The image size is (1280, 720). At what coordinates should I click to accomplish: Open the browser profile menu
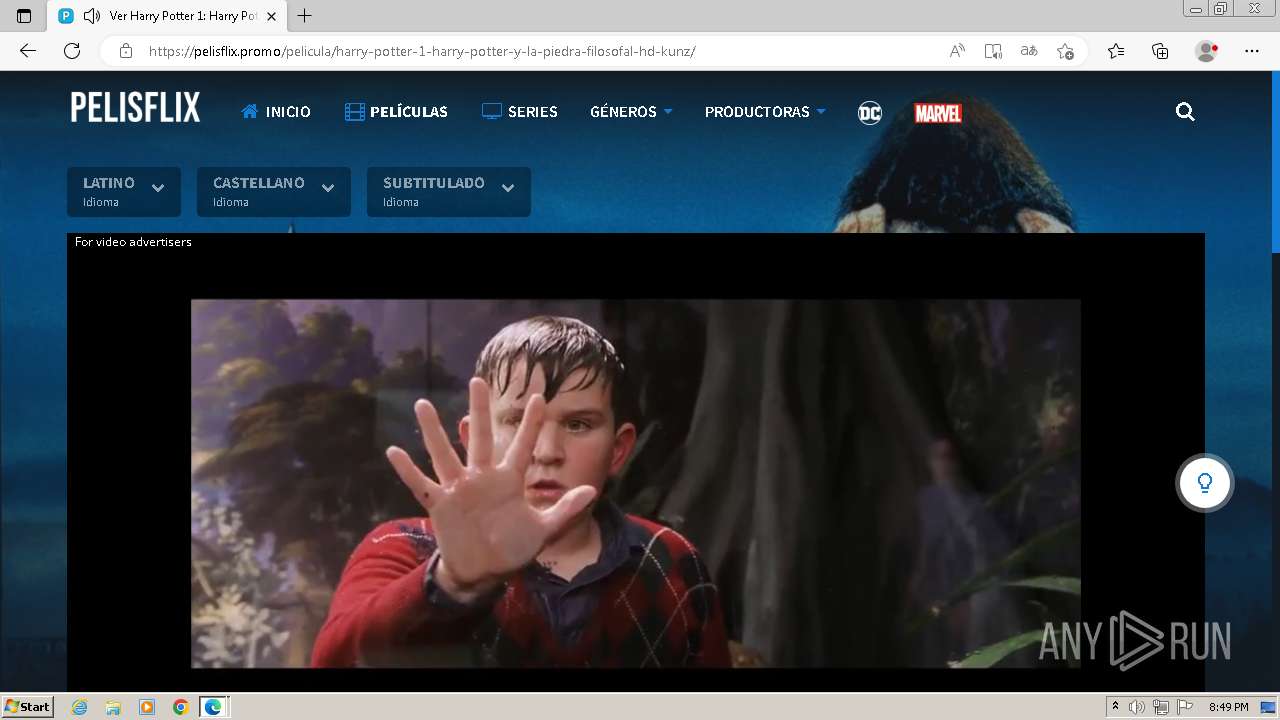1207,51
